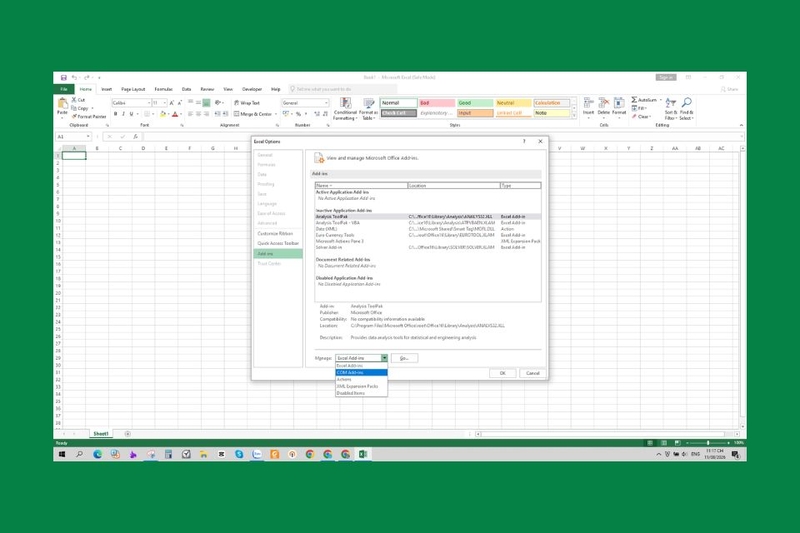
Task: Click Cancel in Excel Options
Action: 533,373
